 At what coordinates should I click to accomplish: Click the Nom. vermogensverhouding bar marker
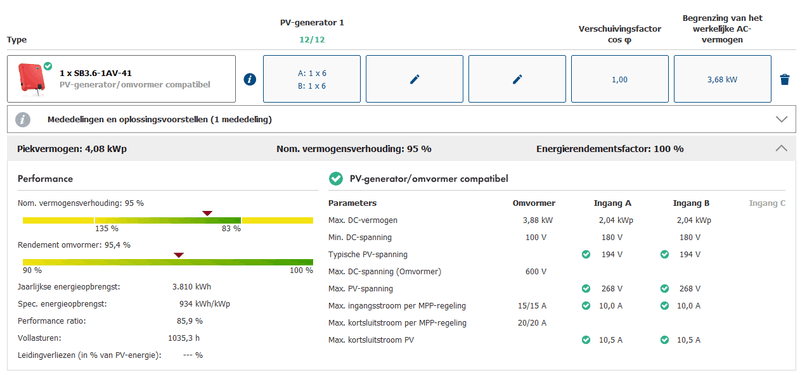[207, 213]
